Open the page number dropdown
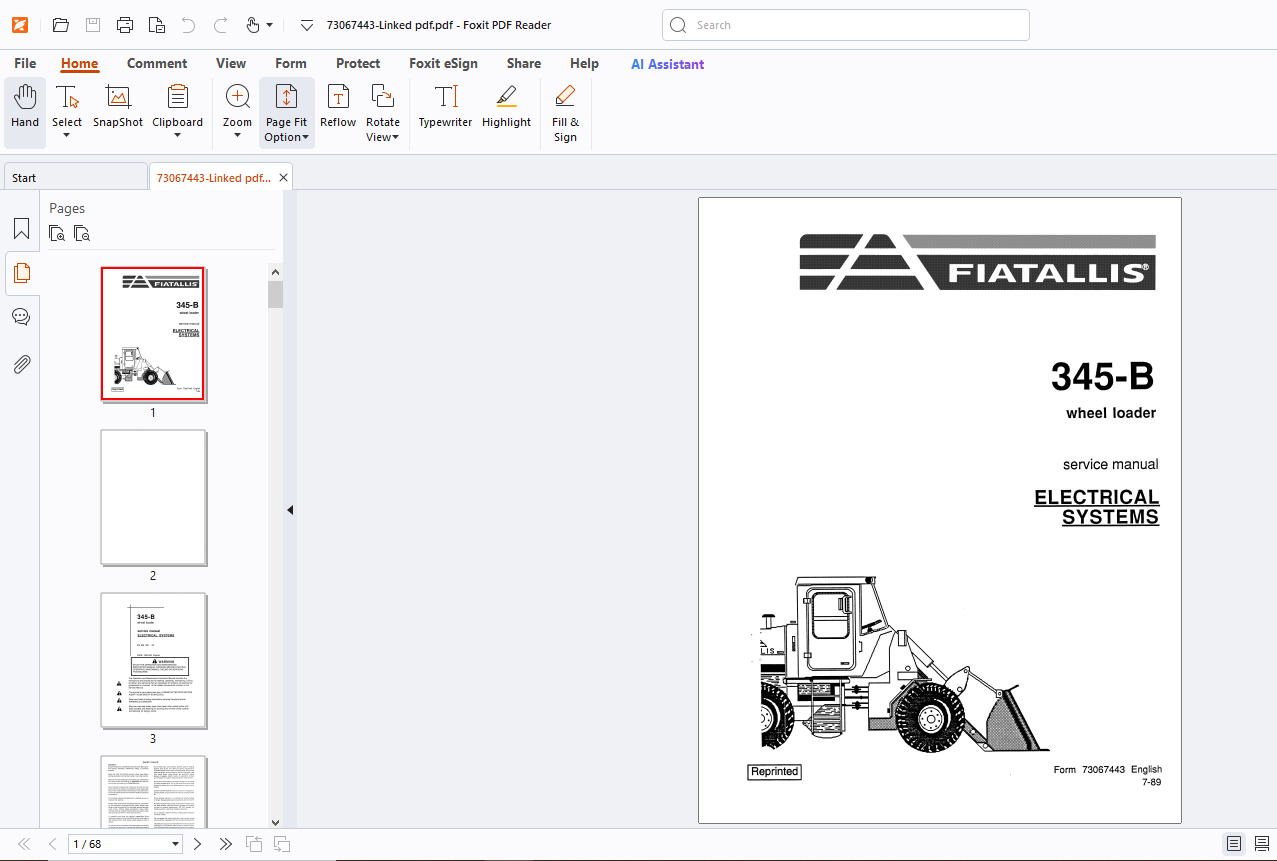 pos(176,844)
